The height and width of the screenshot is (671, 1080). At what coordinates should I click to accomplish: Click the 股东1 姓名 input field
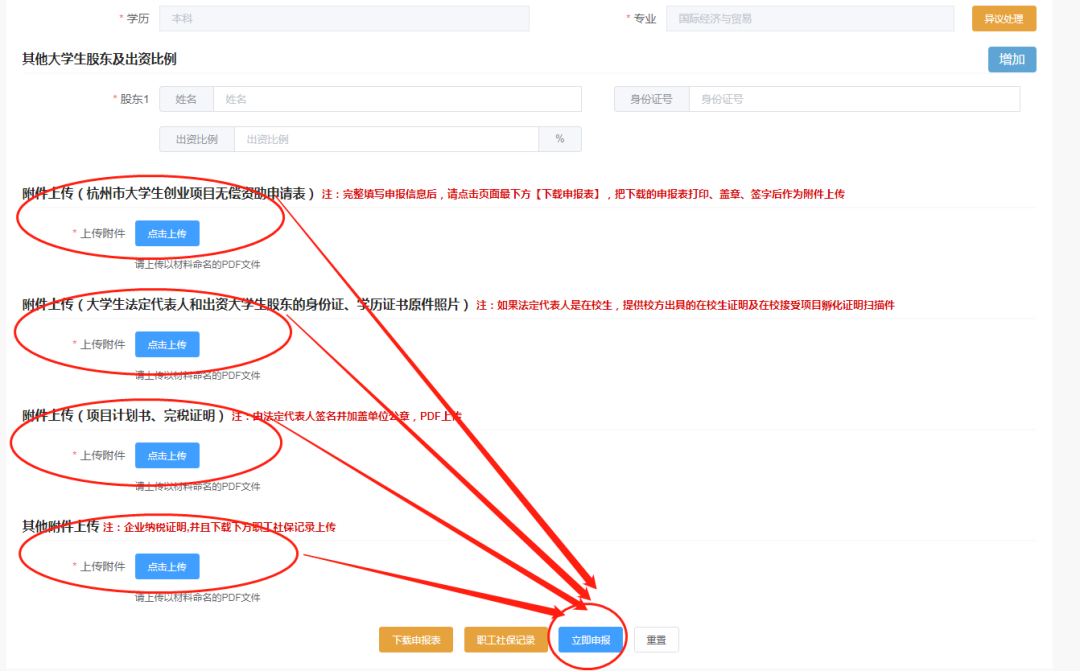(x=397, y=99)
